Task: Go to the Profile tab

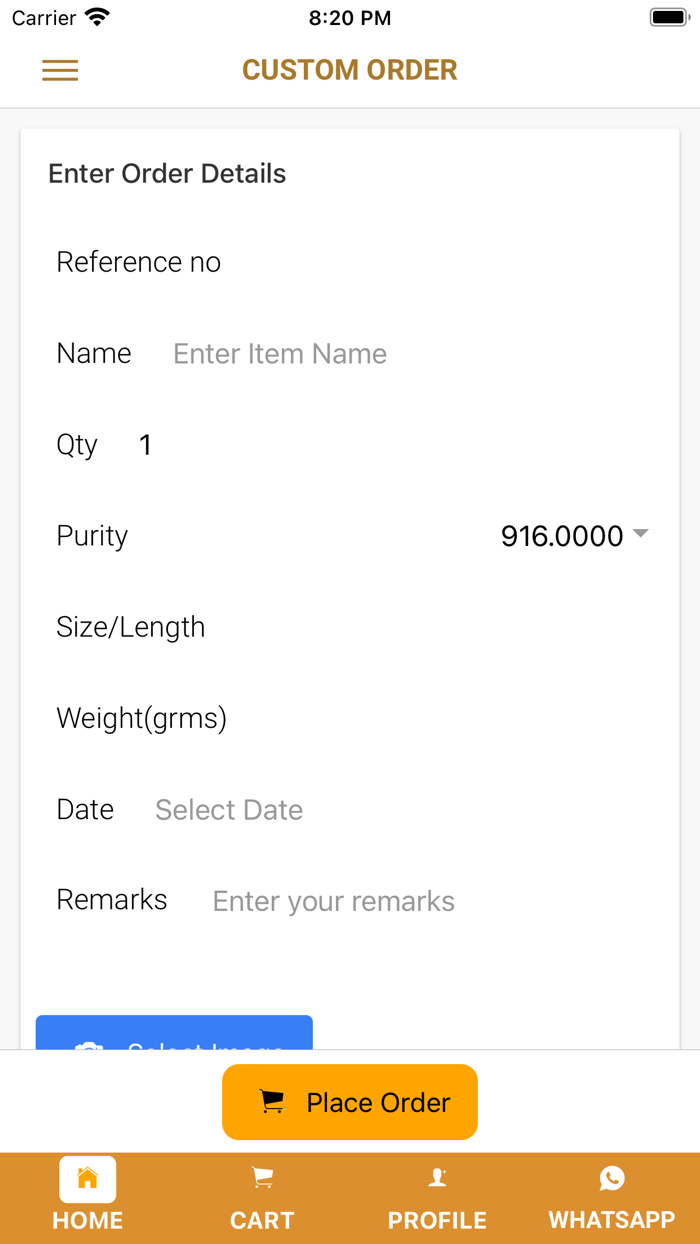Action: pyautogui.click(x=437, y=1196)
